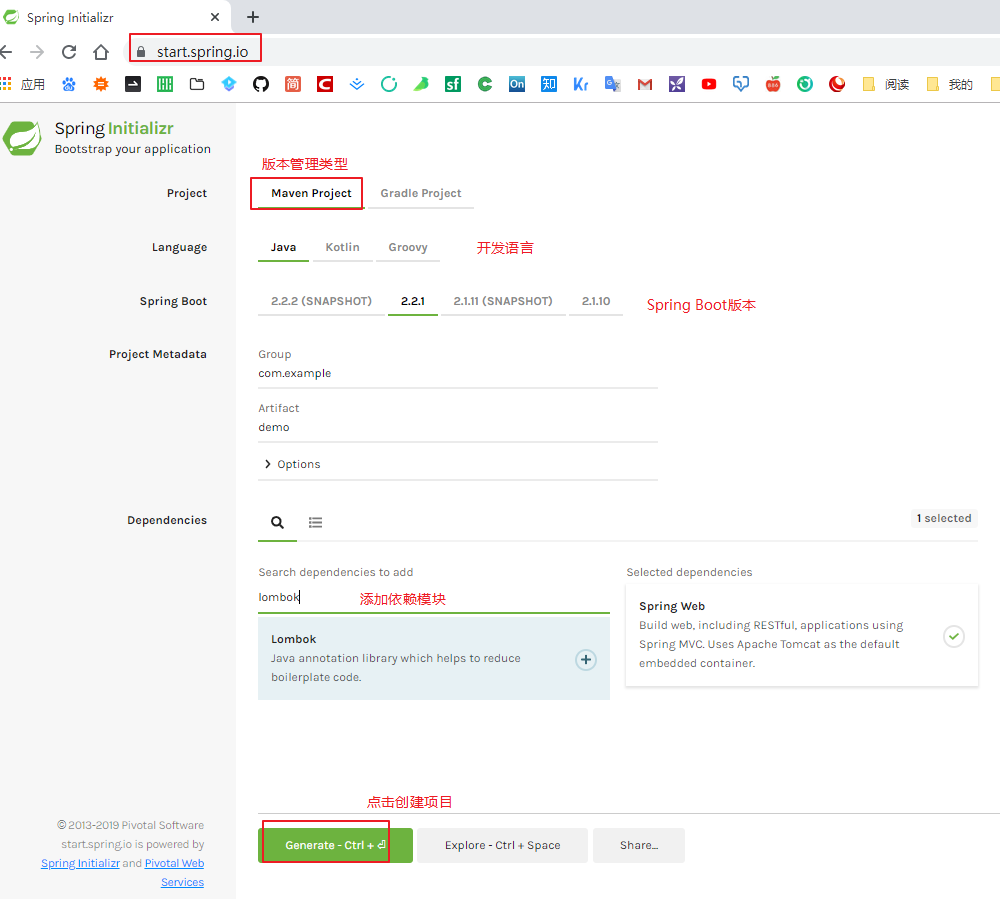Click the plus icon to add Lombok
Screen dimensions: 1000x899
[x=585, y=659]
